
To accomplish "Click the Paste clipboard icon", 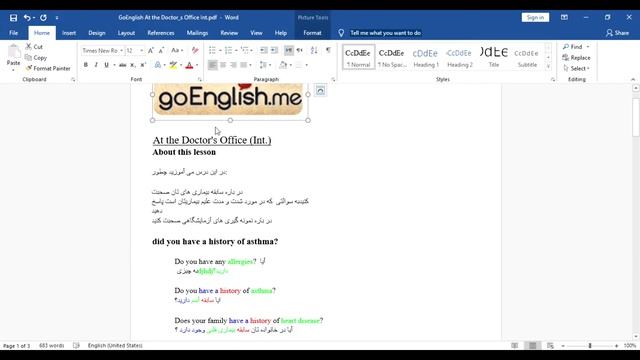I will click(13, 52).
